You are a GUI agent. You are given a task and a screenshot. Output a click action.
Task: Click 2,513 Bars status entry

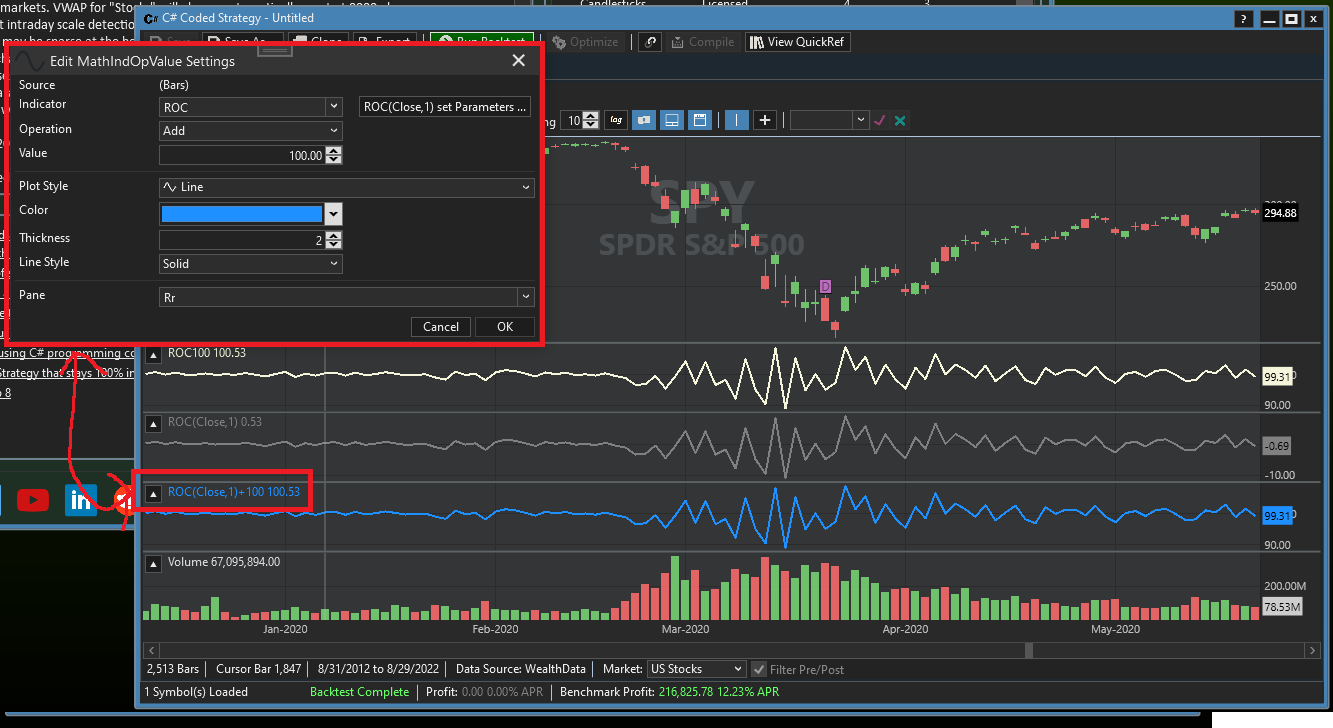click(x=173, y=669)
